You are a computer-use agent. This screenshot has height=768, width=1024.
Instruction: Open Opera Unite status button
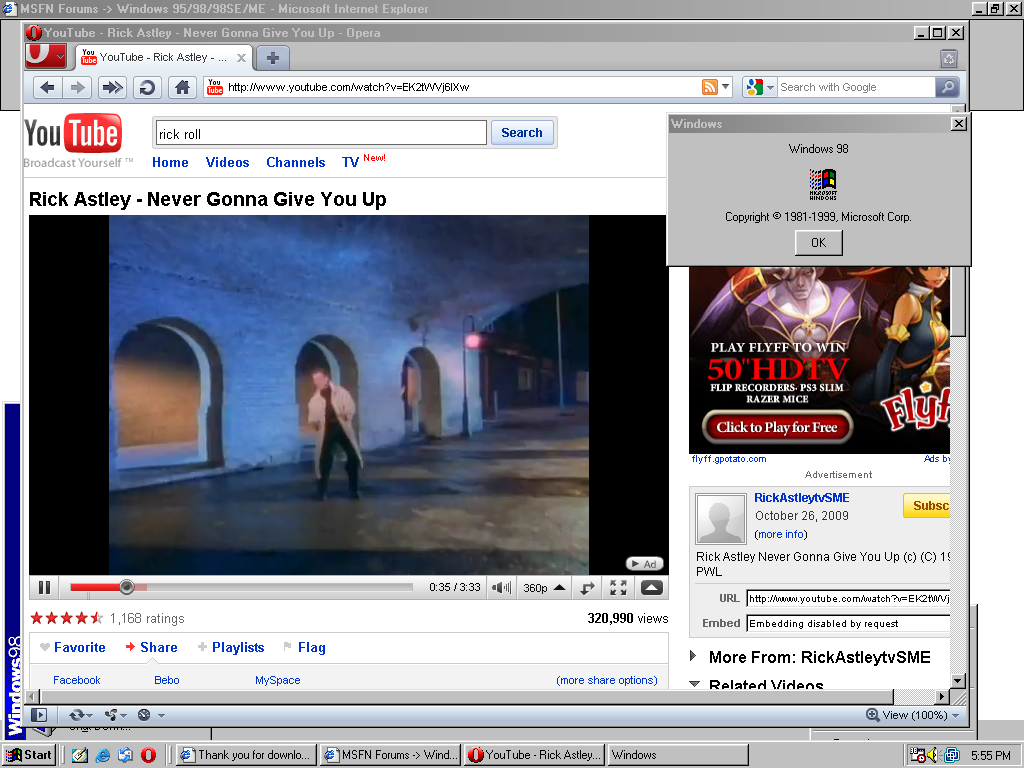[x=116, y=715]
